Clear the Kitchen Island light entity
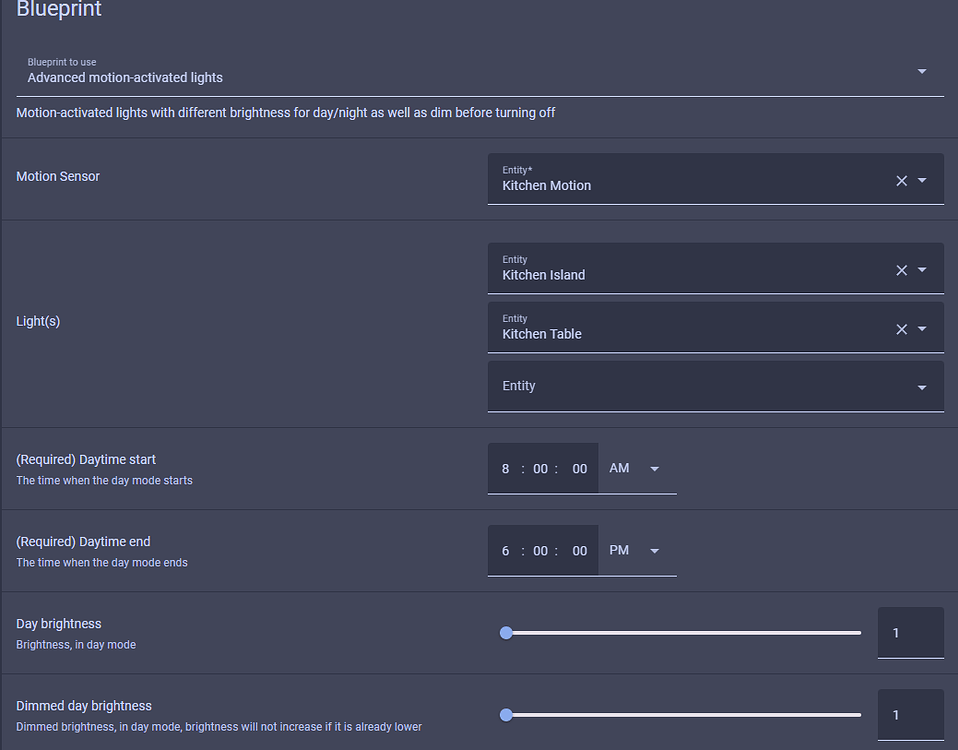 click(901, 270)
